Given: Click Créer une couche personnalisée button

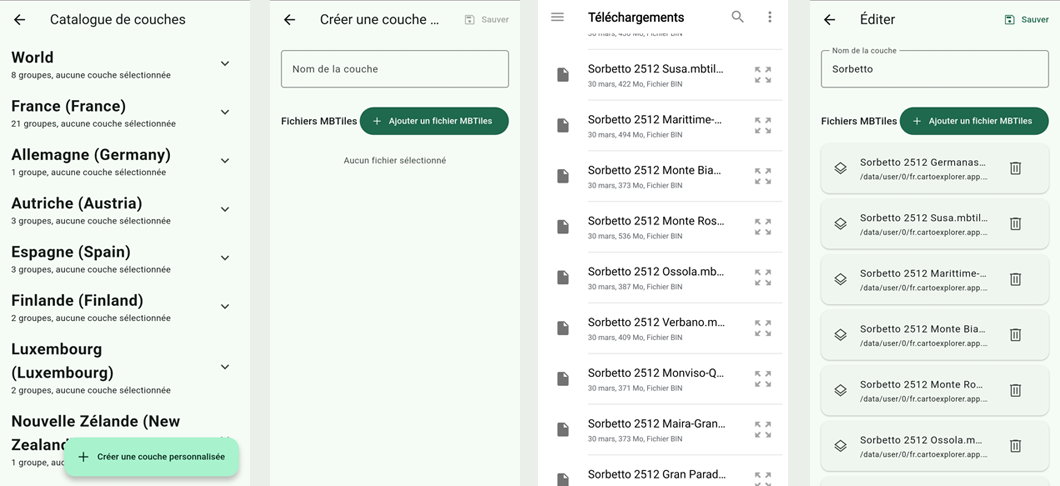Looking at the screenshot, I should pos(152,457).
